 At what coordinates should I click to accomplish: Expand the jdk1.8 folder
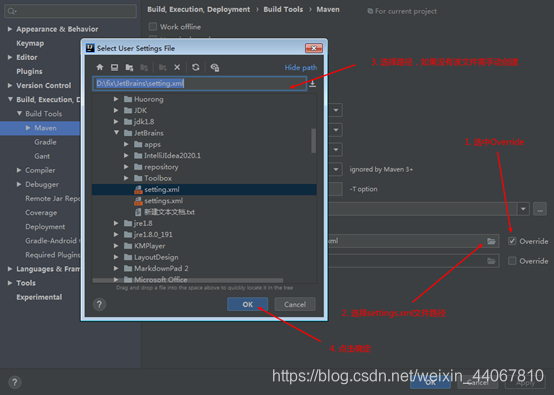(116, 122)
